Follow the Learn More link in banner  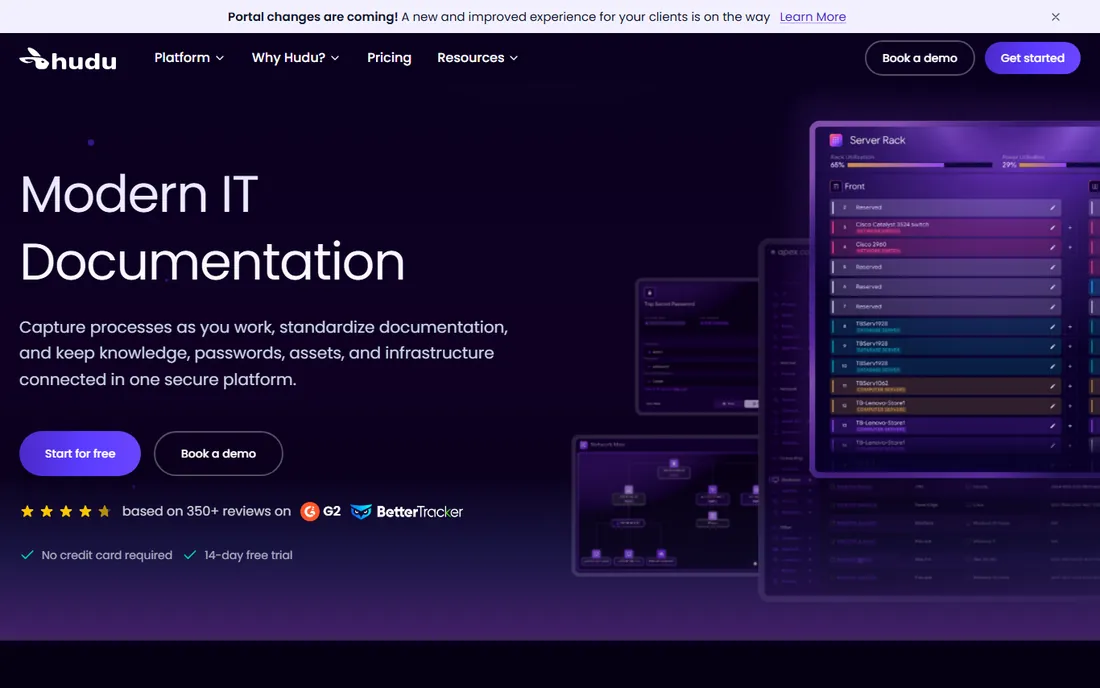[812, 17]
